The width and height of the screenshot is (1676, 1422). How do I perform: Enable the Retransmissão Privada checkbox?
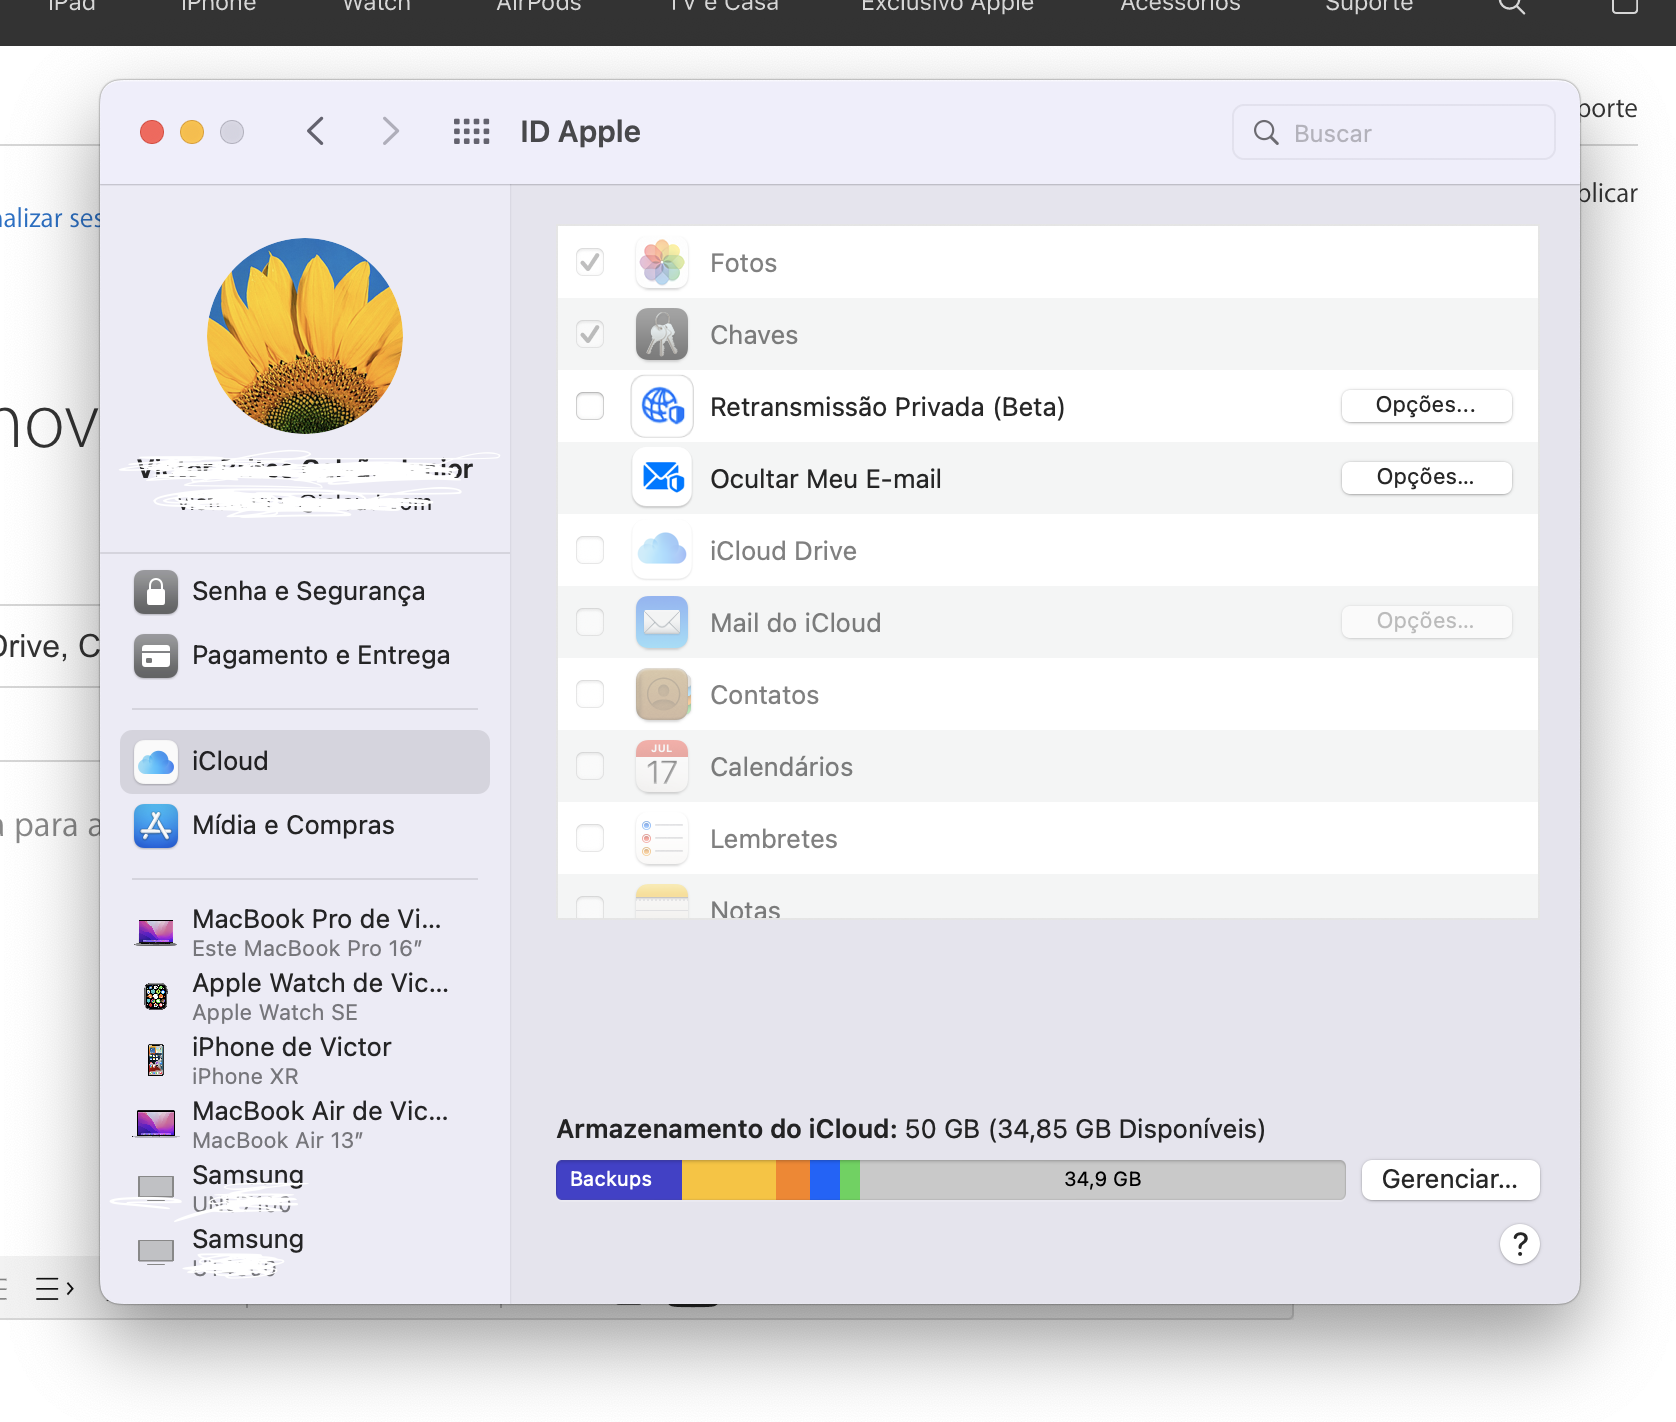click(590, 406)
